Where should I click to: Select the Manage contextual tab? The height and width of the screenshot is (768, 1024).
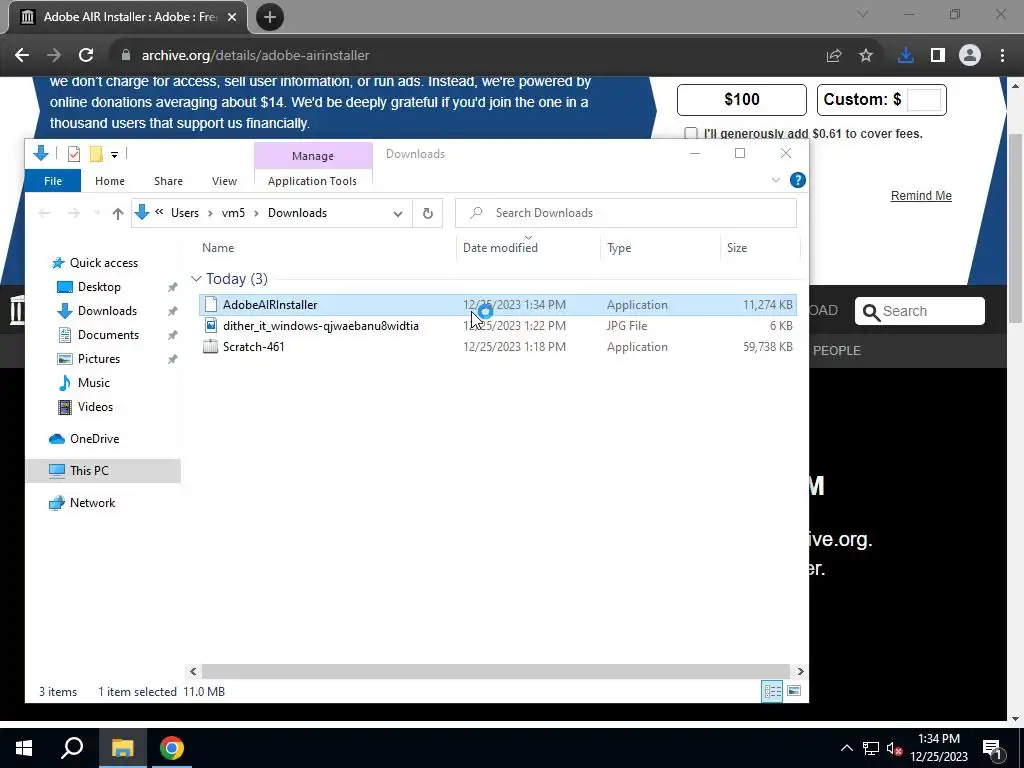point(313,156)
